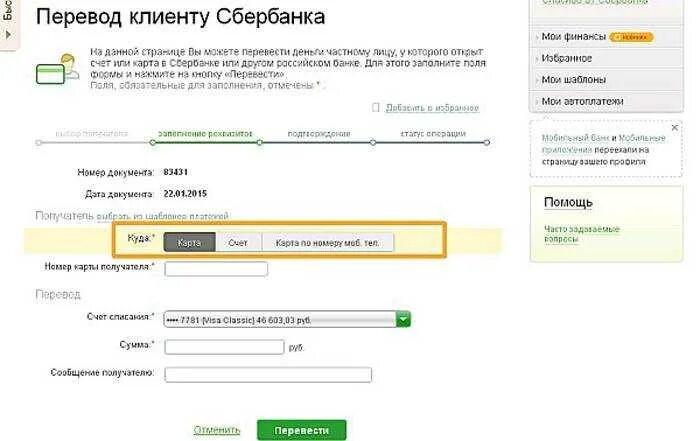The width and height of the screenshot is (700, 441).
Task: Click green arrow of debit account dropdown
Action: click(403, 320)
